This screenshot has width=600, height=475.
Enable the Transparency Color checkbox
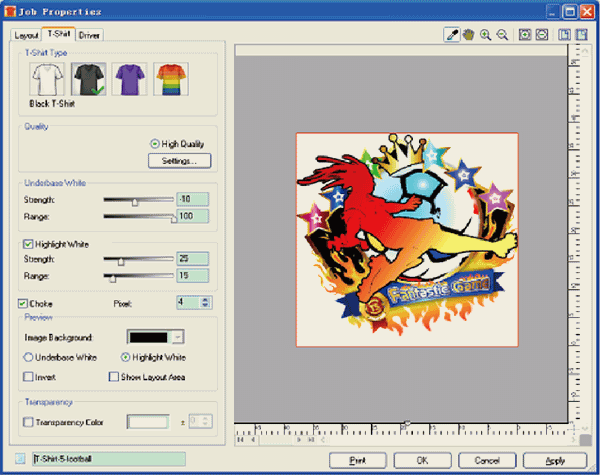coord(28,422)
